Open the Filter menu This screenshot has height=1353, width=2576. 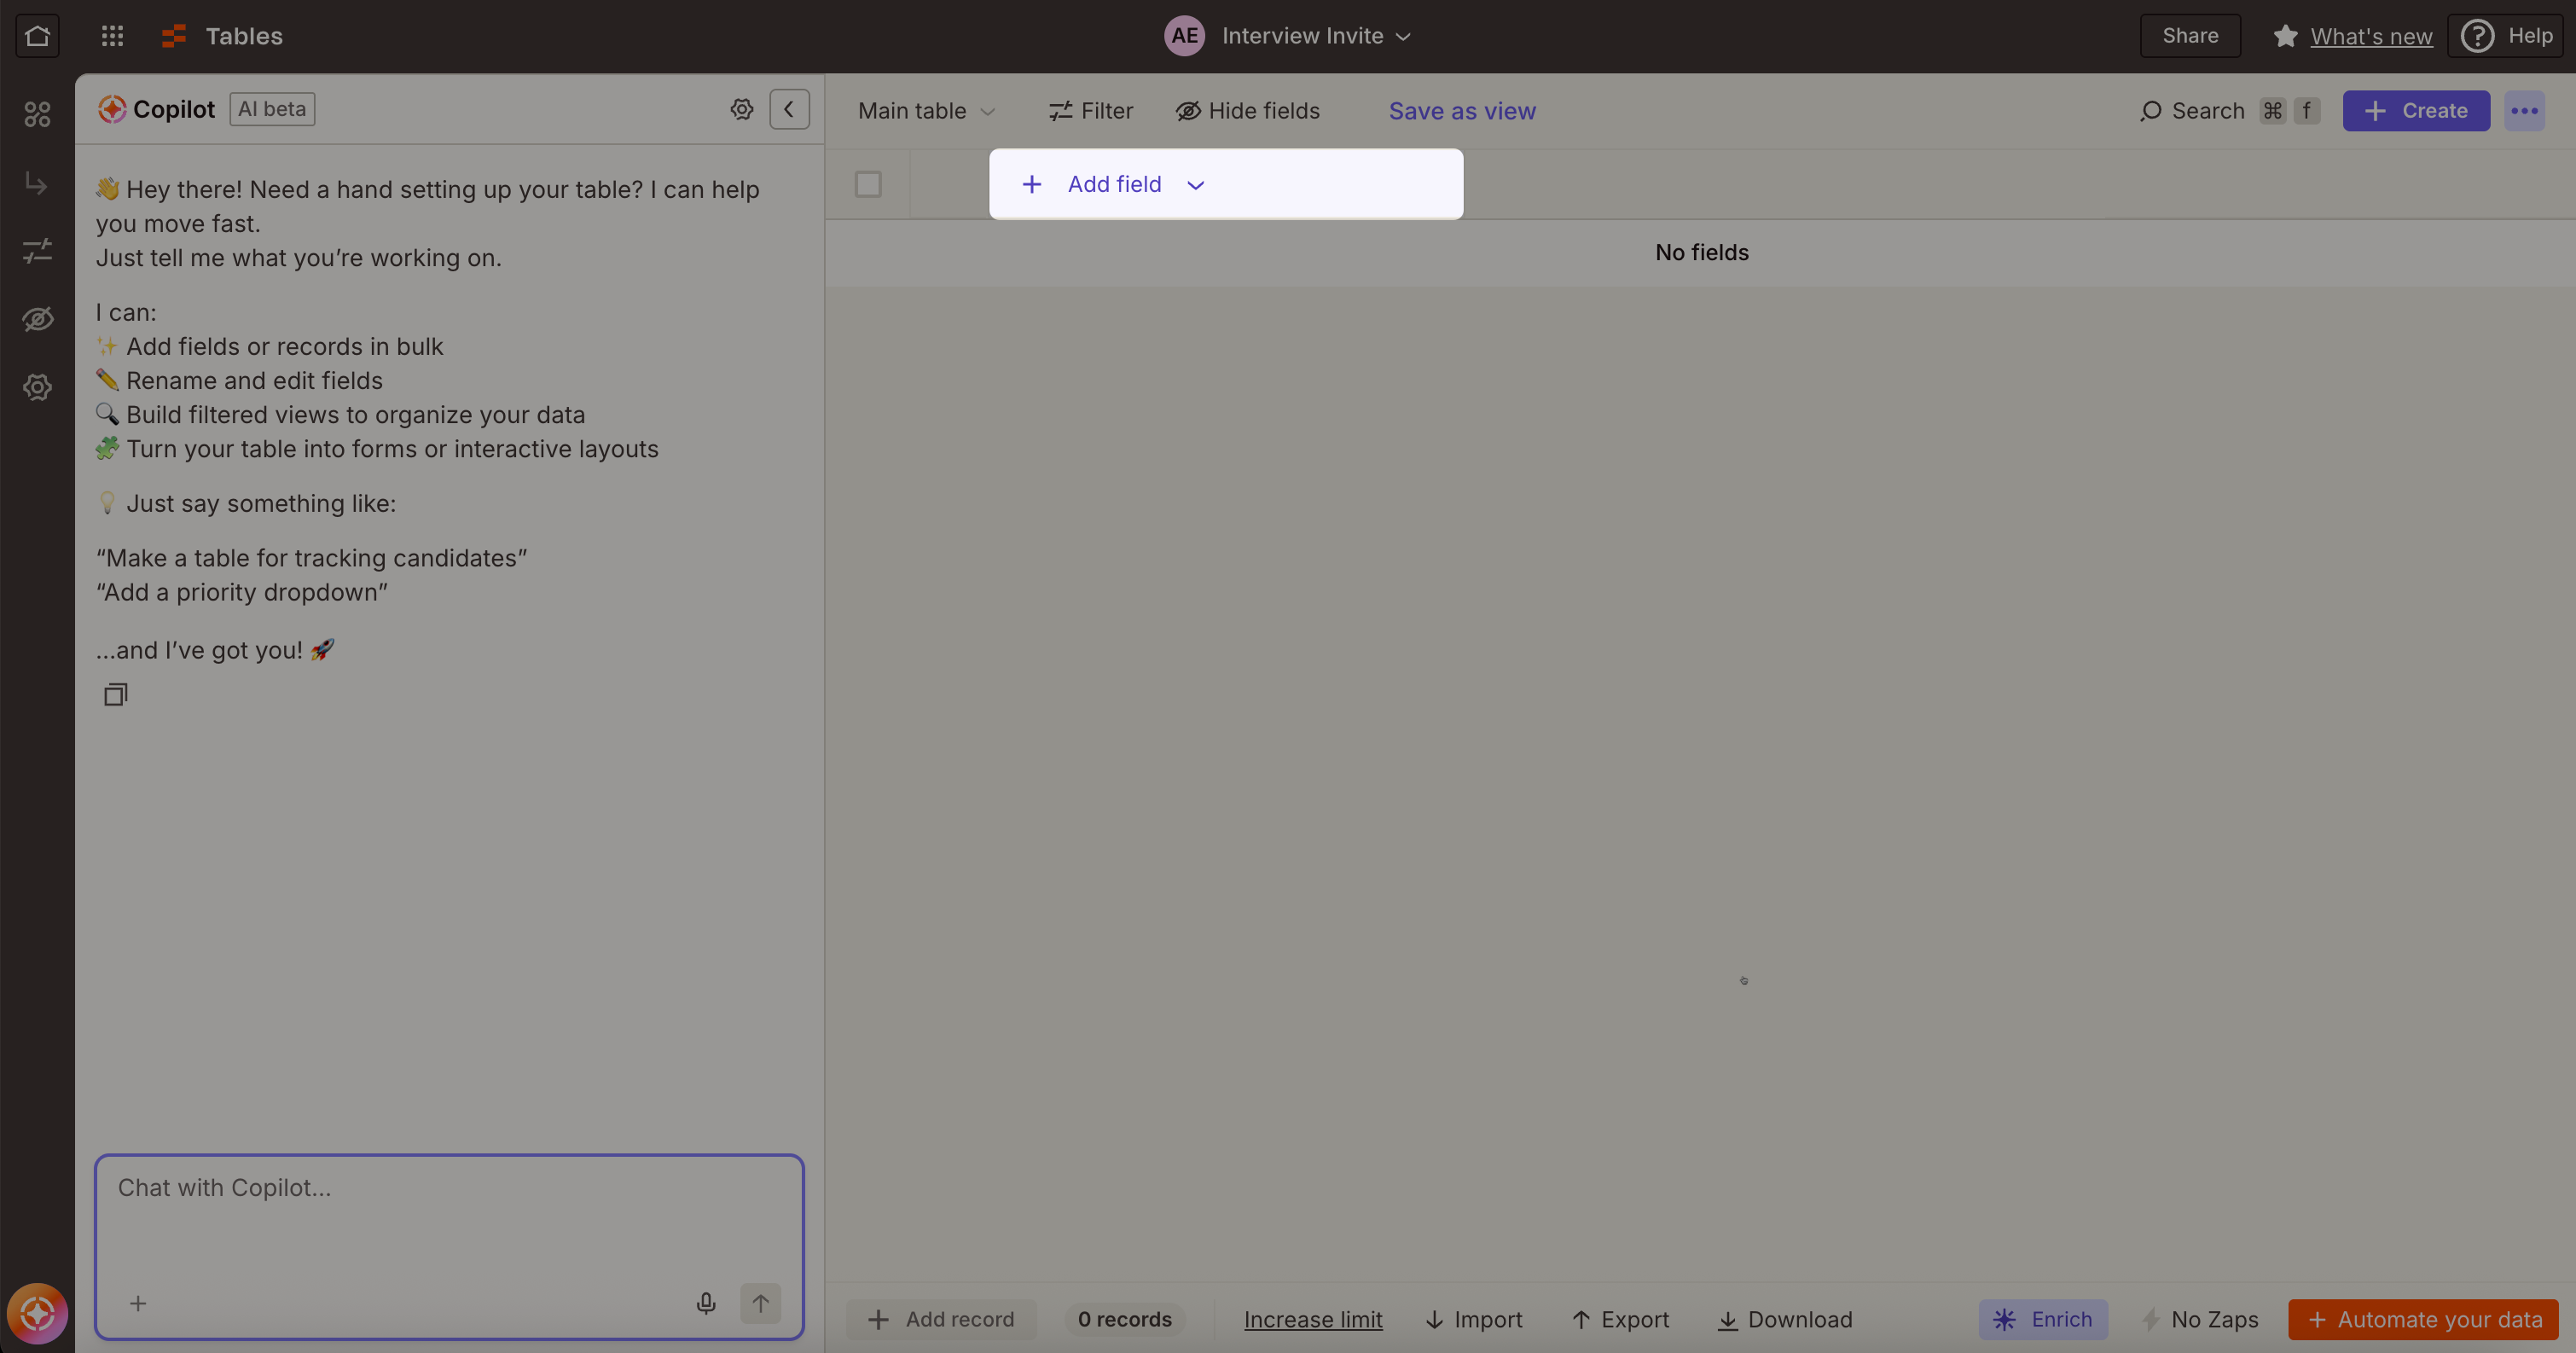pyautogui.click(x=1090, y=111)
